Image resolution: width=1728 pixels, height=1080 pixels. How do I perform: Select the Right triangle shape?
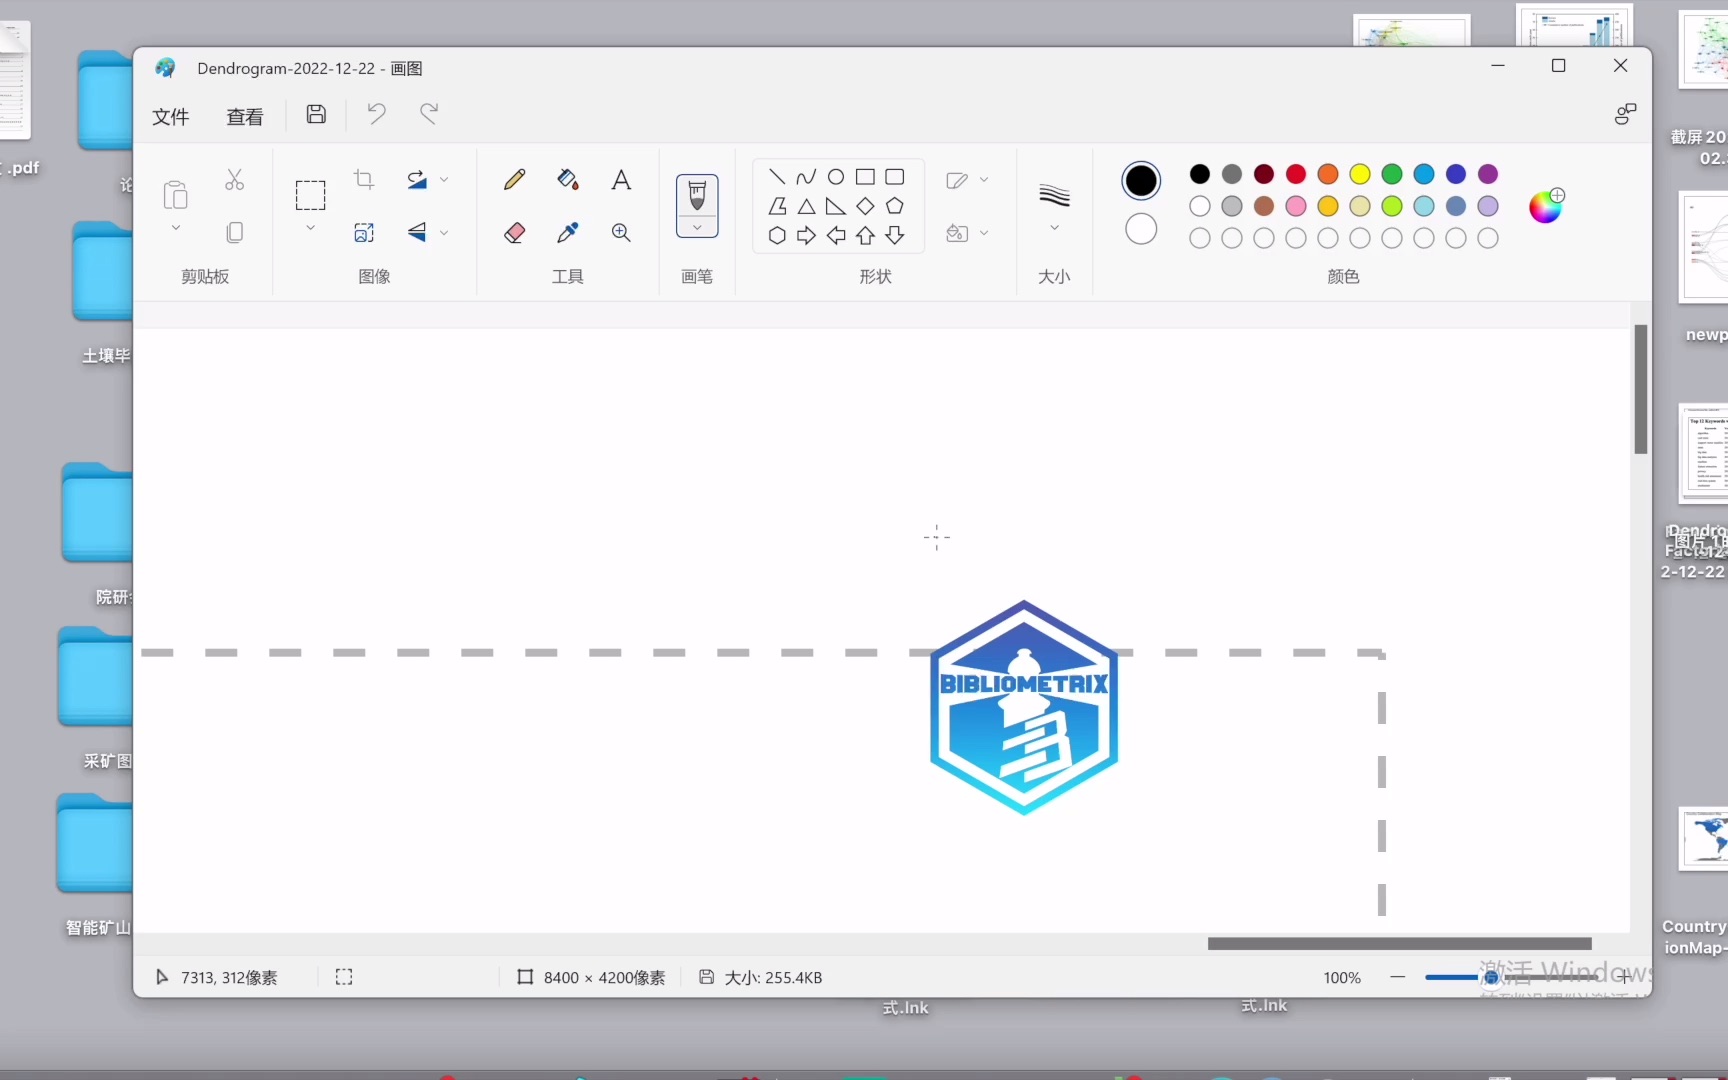tap(836, 206)
